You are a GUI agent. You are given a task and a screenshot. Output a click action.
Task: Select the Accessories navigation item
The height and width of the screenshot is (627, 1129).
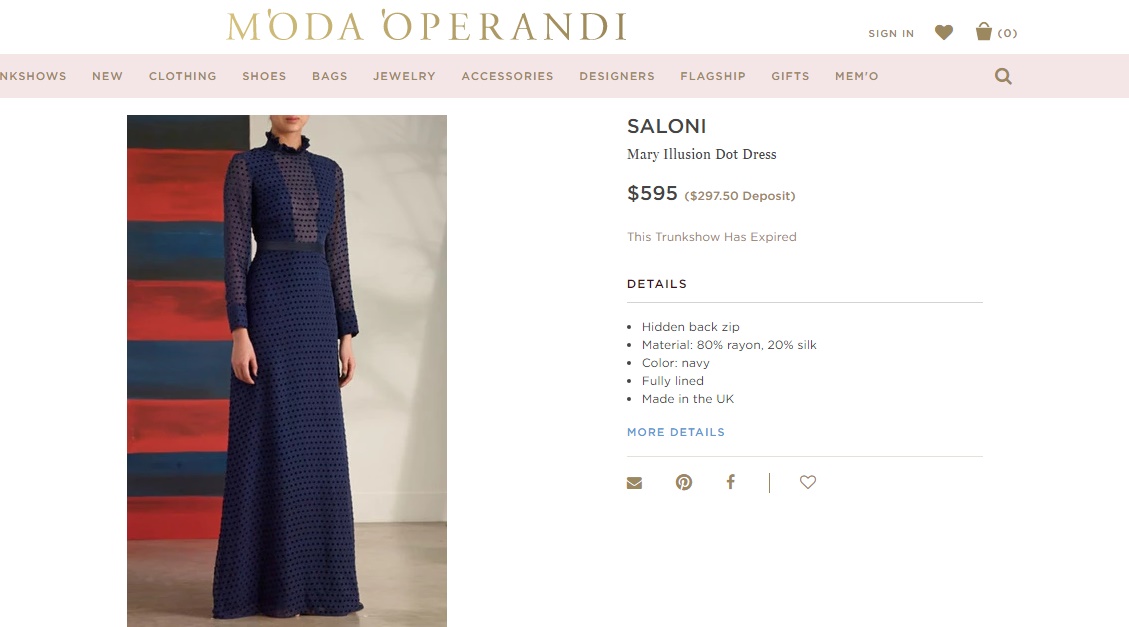click(508, 76)
